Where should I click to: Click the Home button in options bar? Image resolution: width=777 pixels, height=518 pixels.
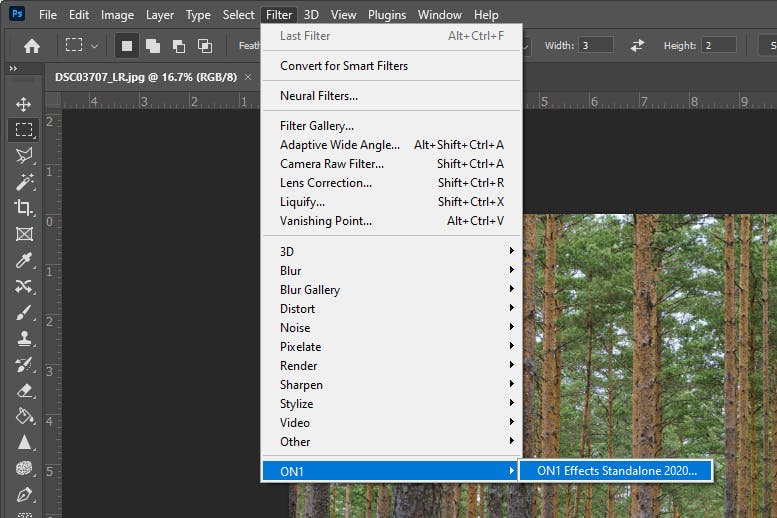point(32,46)
